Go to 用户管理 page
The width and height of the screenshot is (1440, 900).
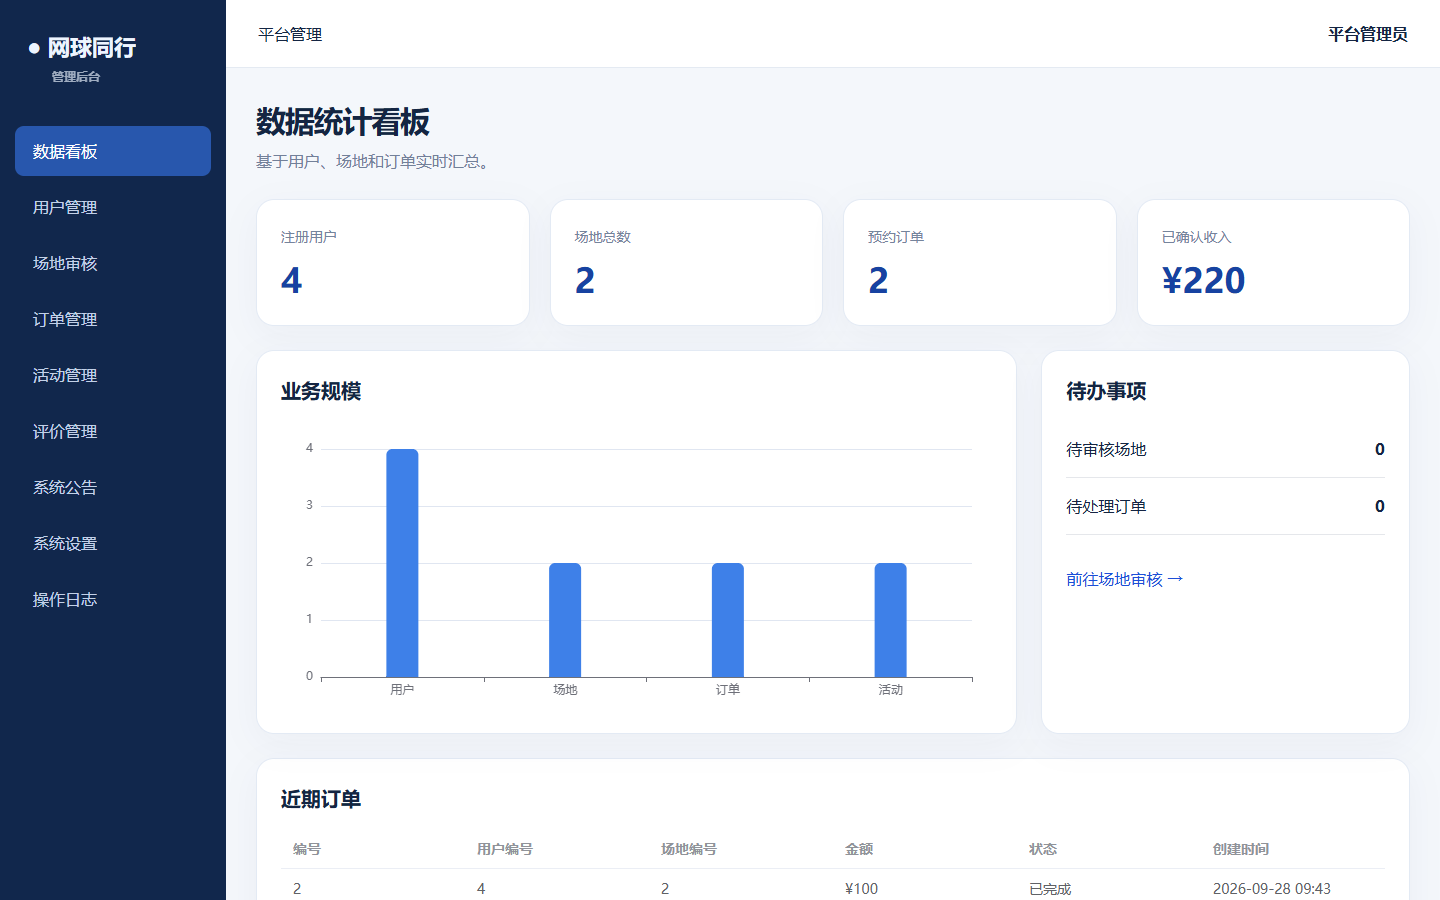tap(113, 207)
